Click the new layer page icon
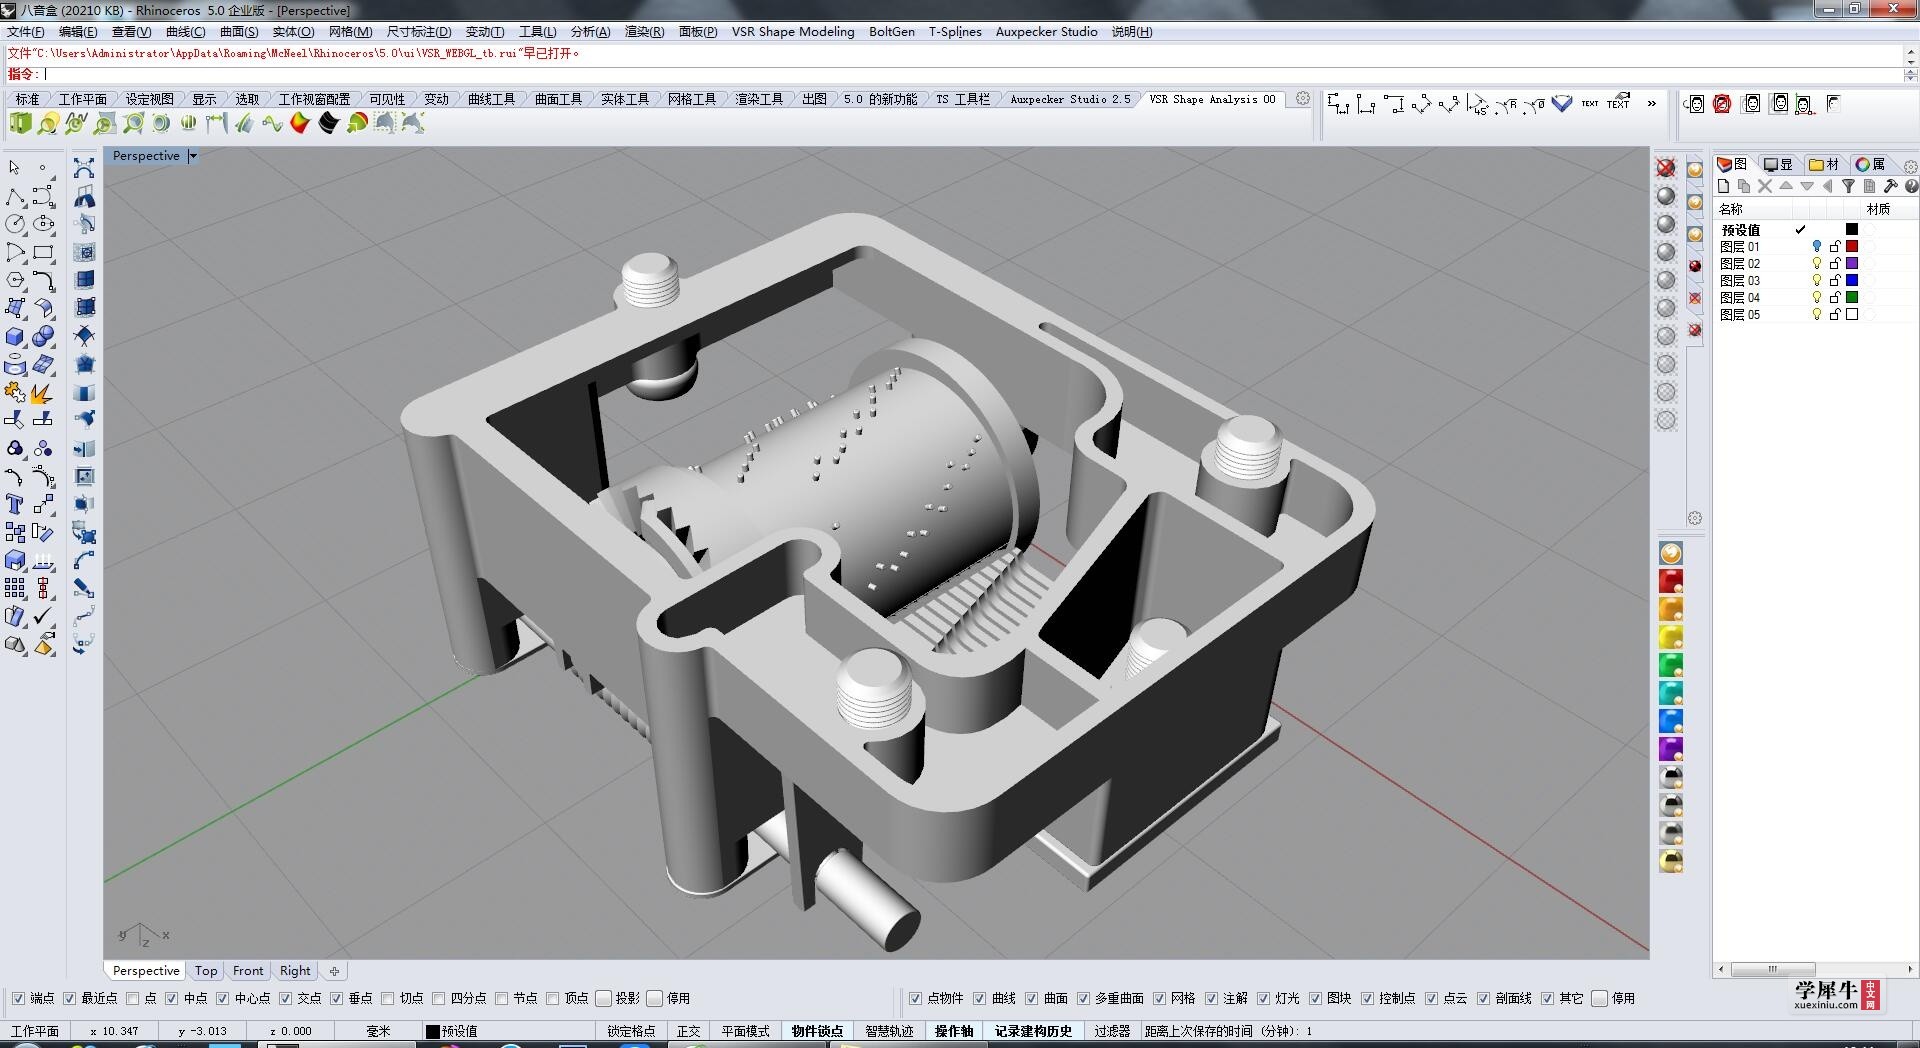 point(1723,186)
